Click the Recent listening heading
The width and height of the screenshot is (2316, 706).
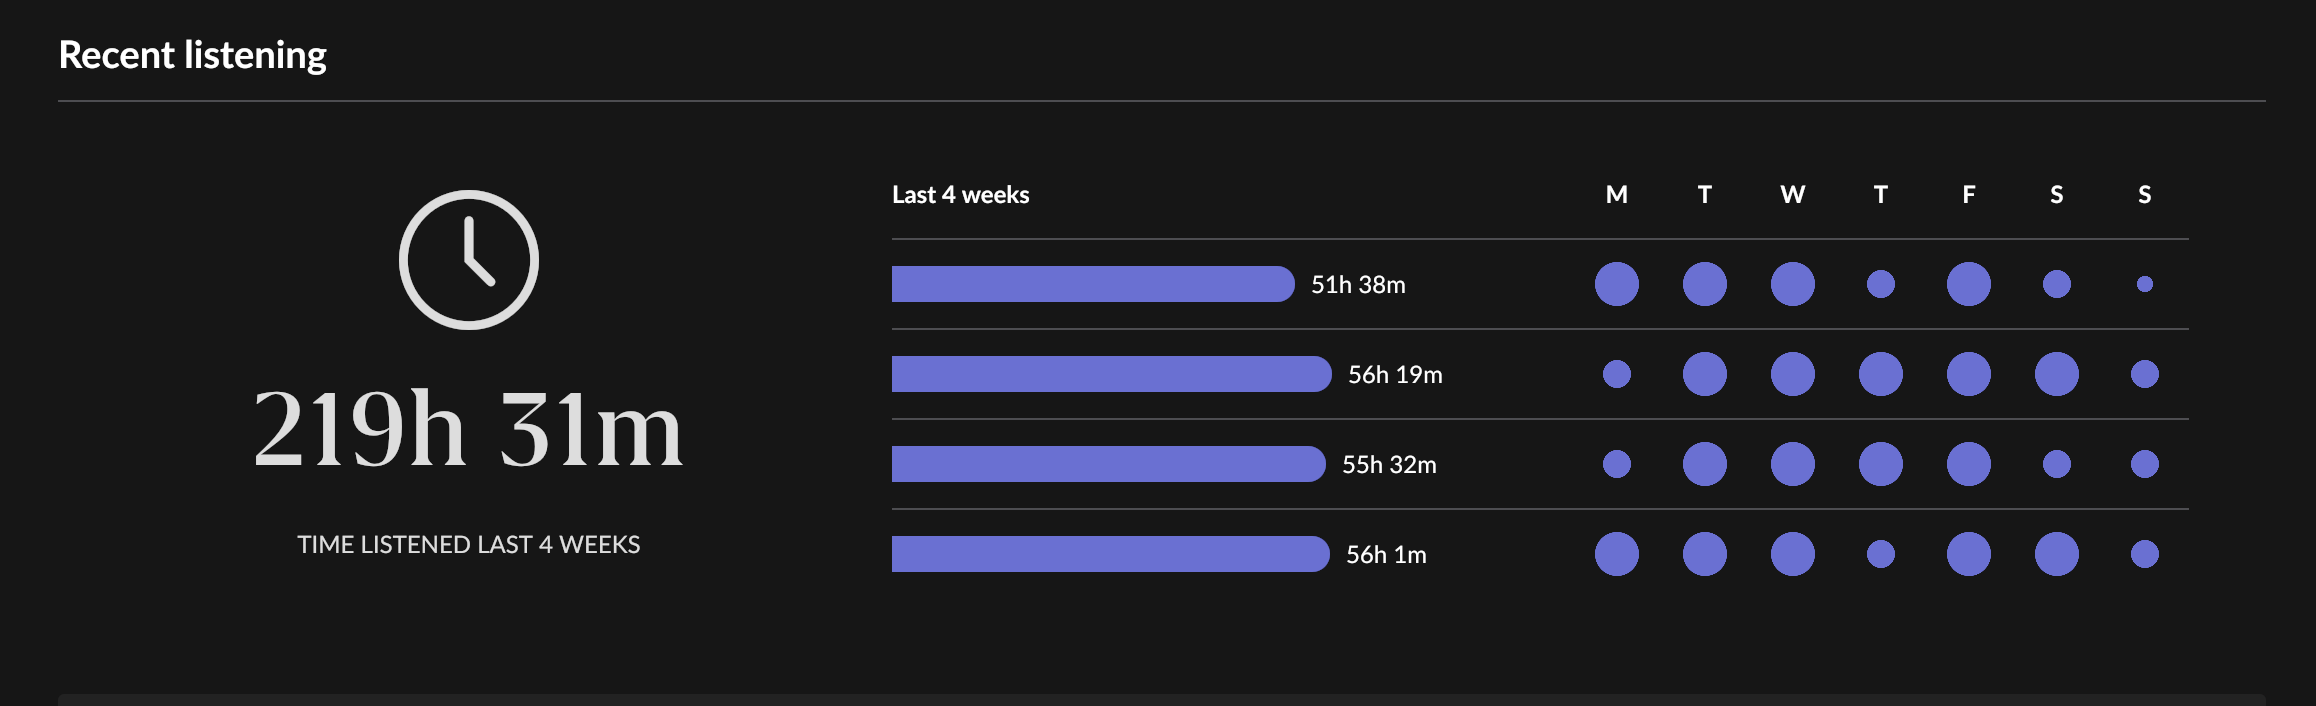(193, 55)
